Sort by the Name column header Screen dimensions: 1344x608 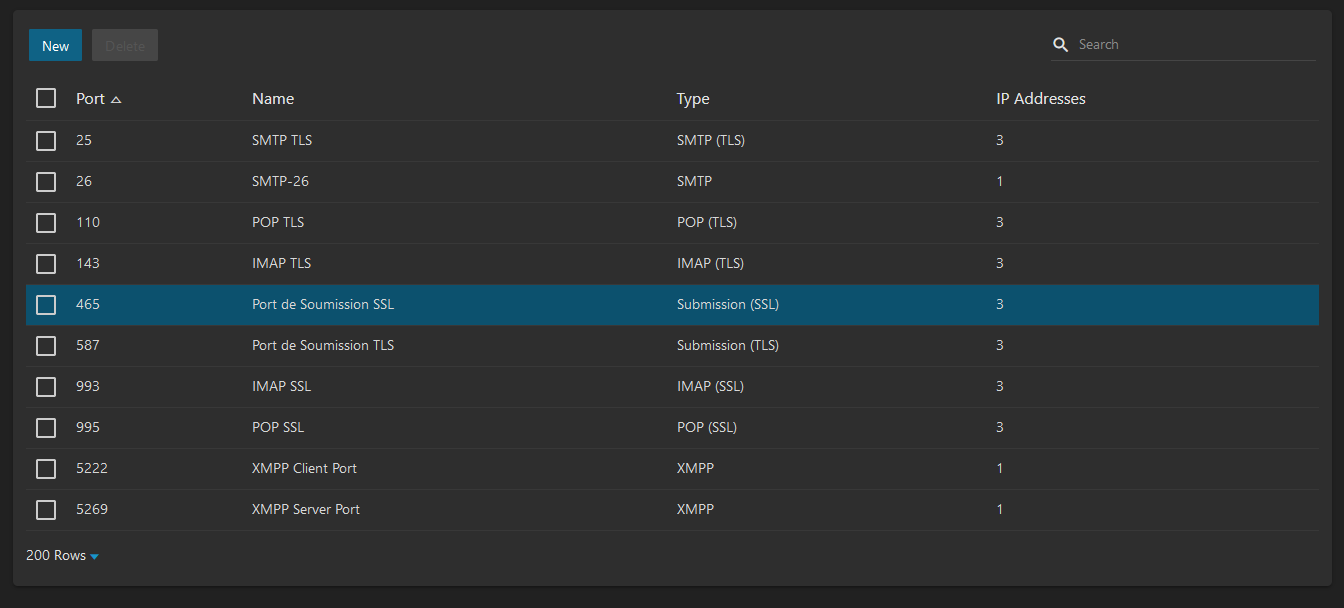click(x=273, y=99)
